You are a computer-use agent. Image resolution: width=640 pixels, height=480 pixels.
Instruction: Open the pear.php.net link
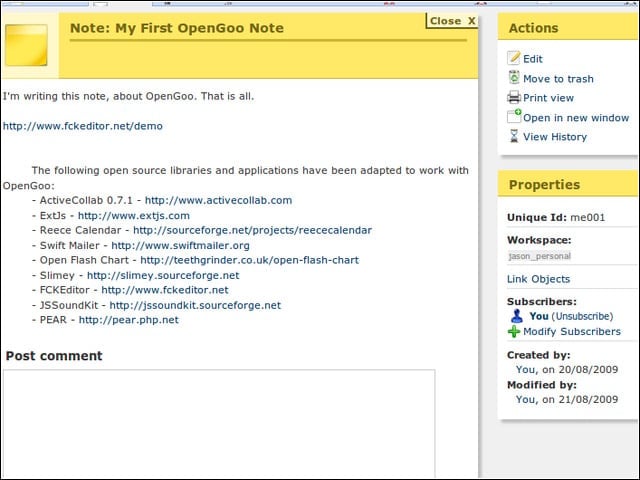(129, 320)
